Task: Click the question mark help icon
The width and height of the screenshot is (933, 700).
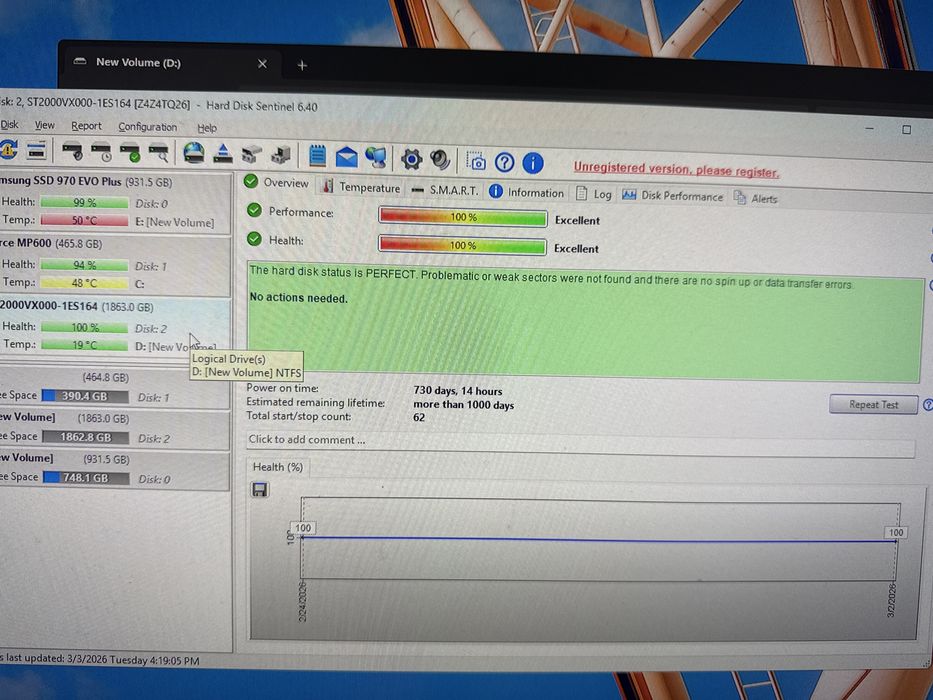Action: pos(505,162)
